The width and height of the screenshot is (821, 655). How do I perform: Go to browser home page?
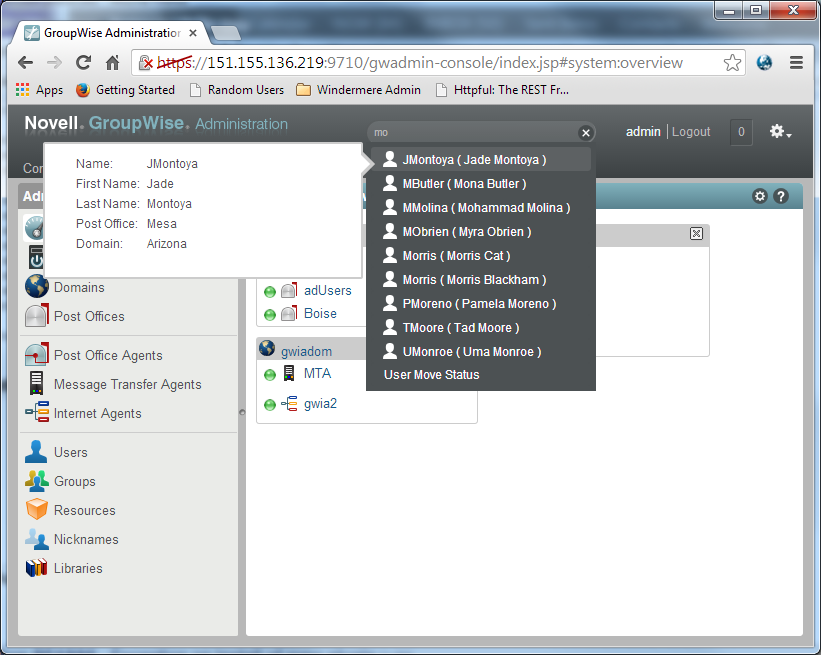click(x=113, y=63)
